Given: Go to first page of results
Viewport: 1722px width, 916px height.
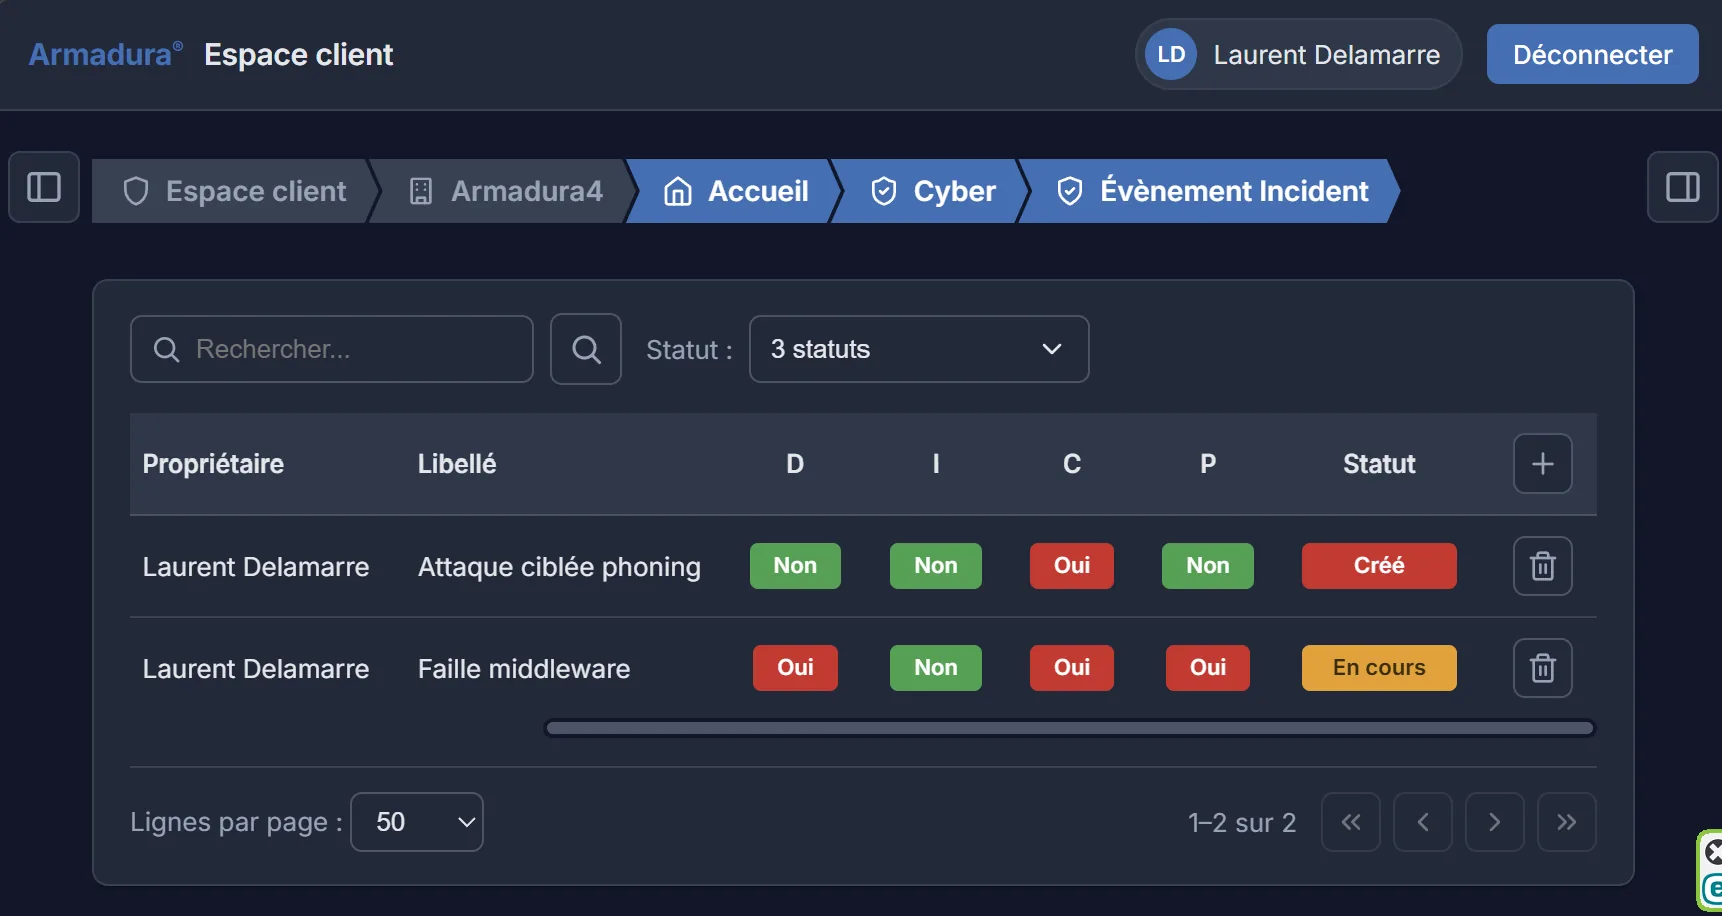Looking at the screenshot, I should (1351, 822).
